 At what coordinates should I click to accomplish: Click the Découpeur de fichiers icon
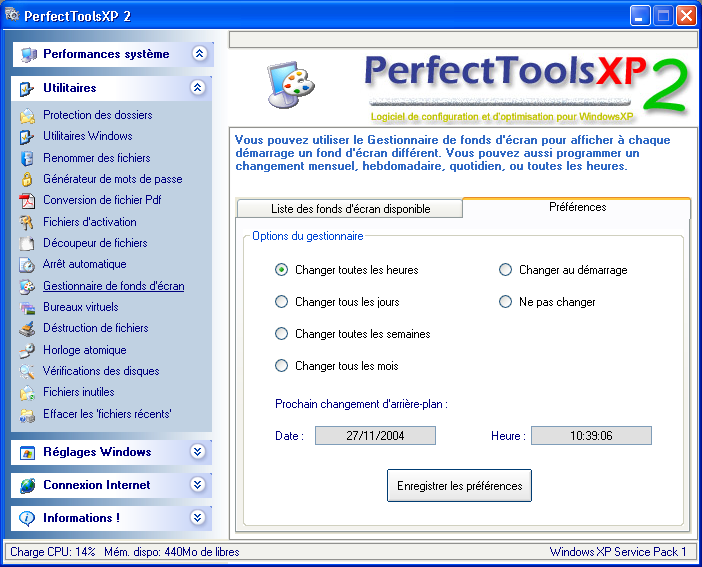pos(27,243)
